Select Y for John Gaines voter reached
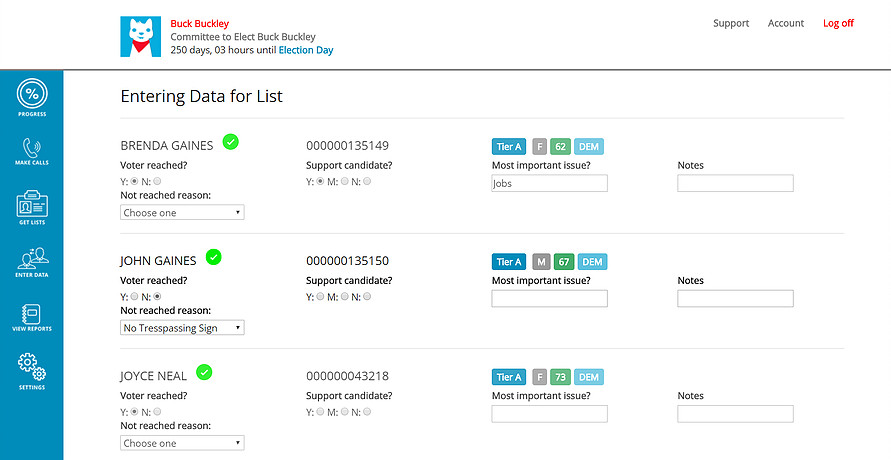891x460 pixels. point(134,296)
